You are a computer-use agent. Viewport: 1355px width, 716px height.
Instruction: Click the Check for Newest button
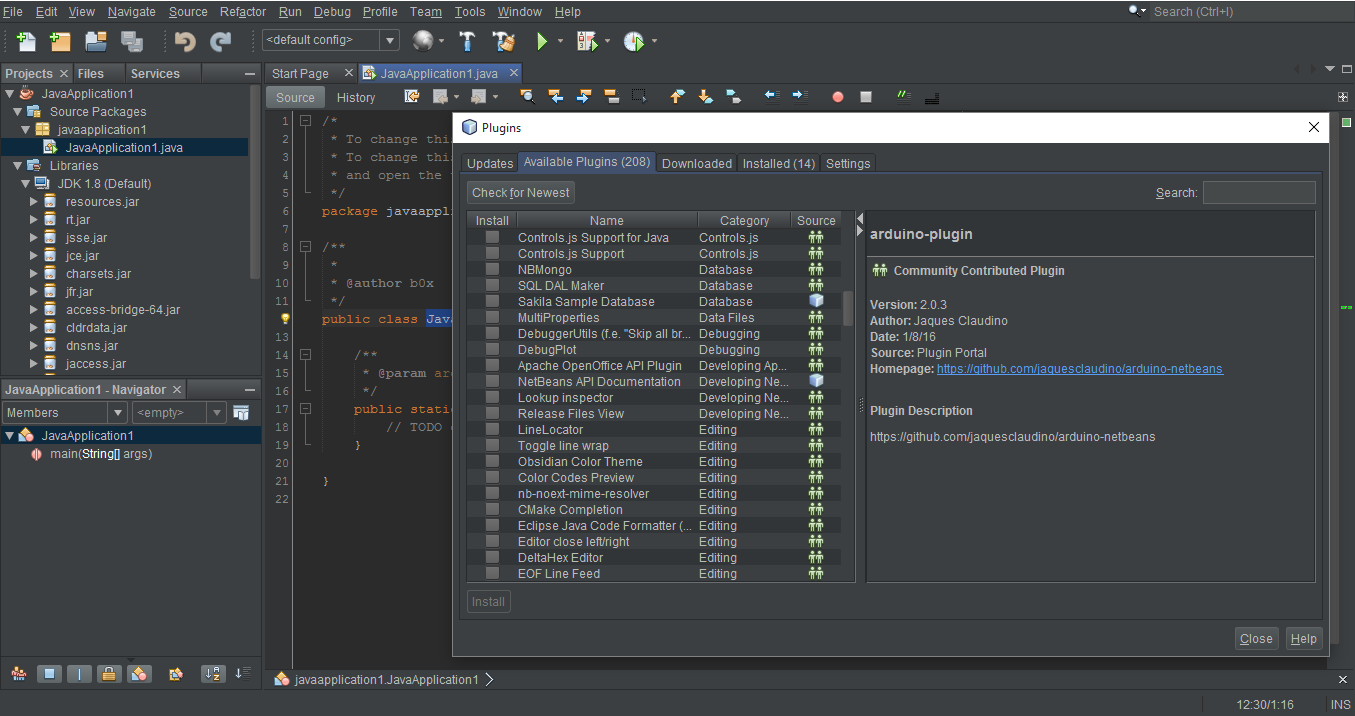(x=521, y=193)
